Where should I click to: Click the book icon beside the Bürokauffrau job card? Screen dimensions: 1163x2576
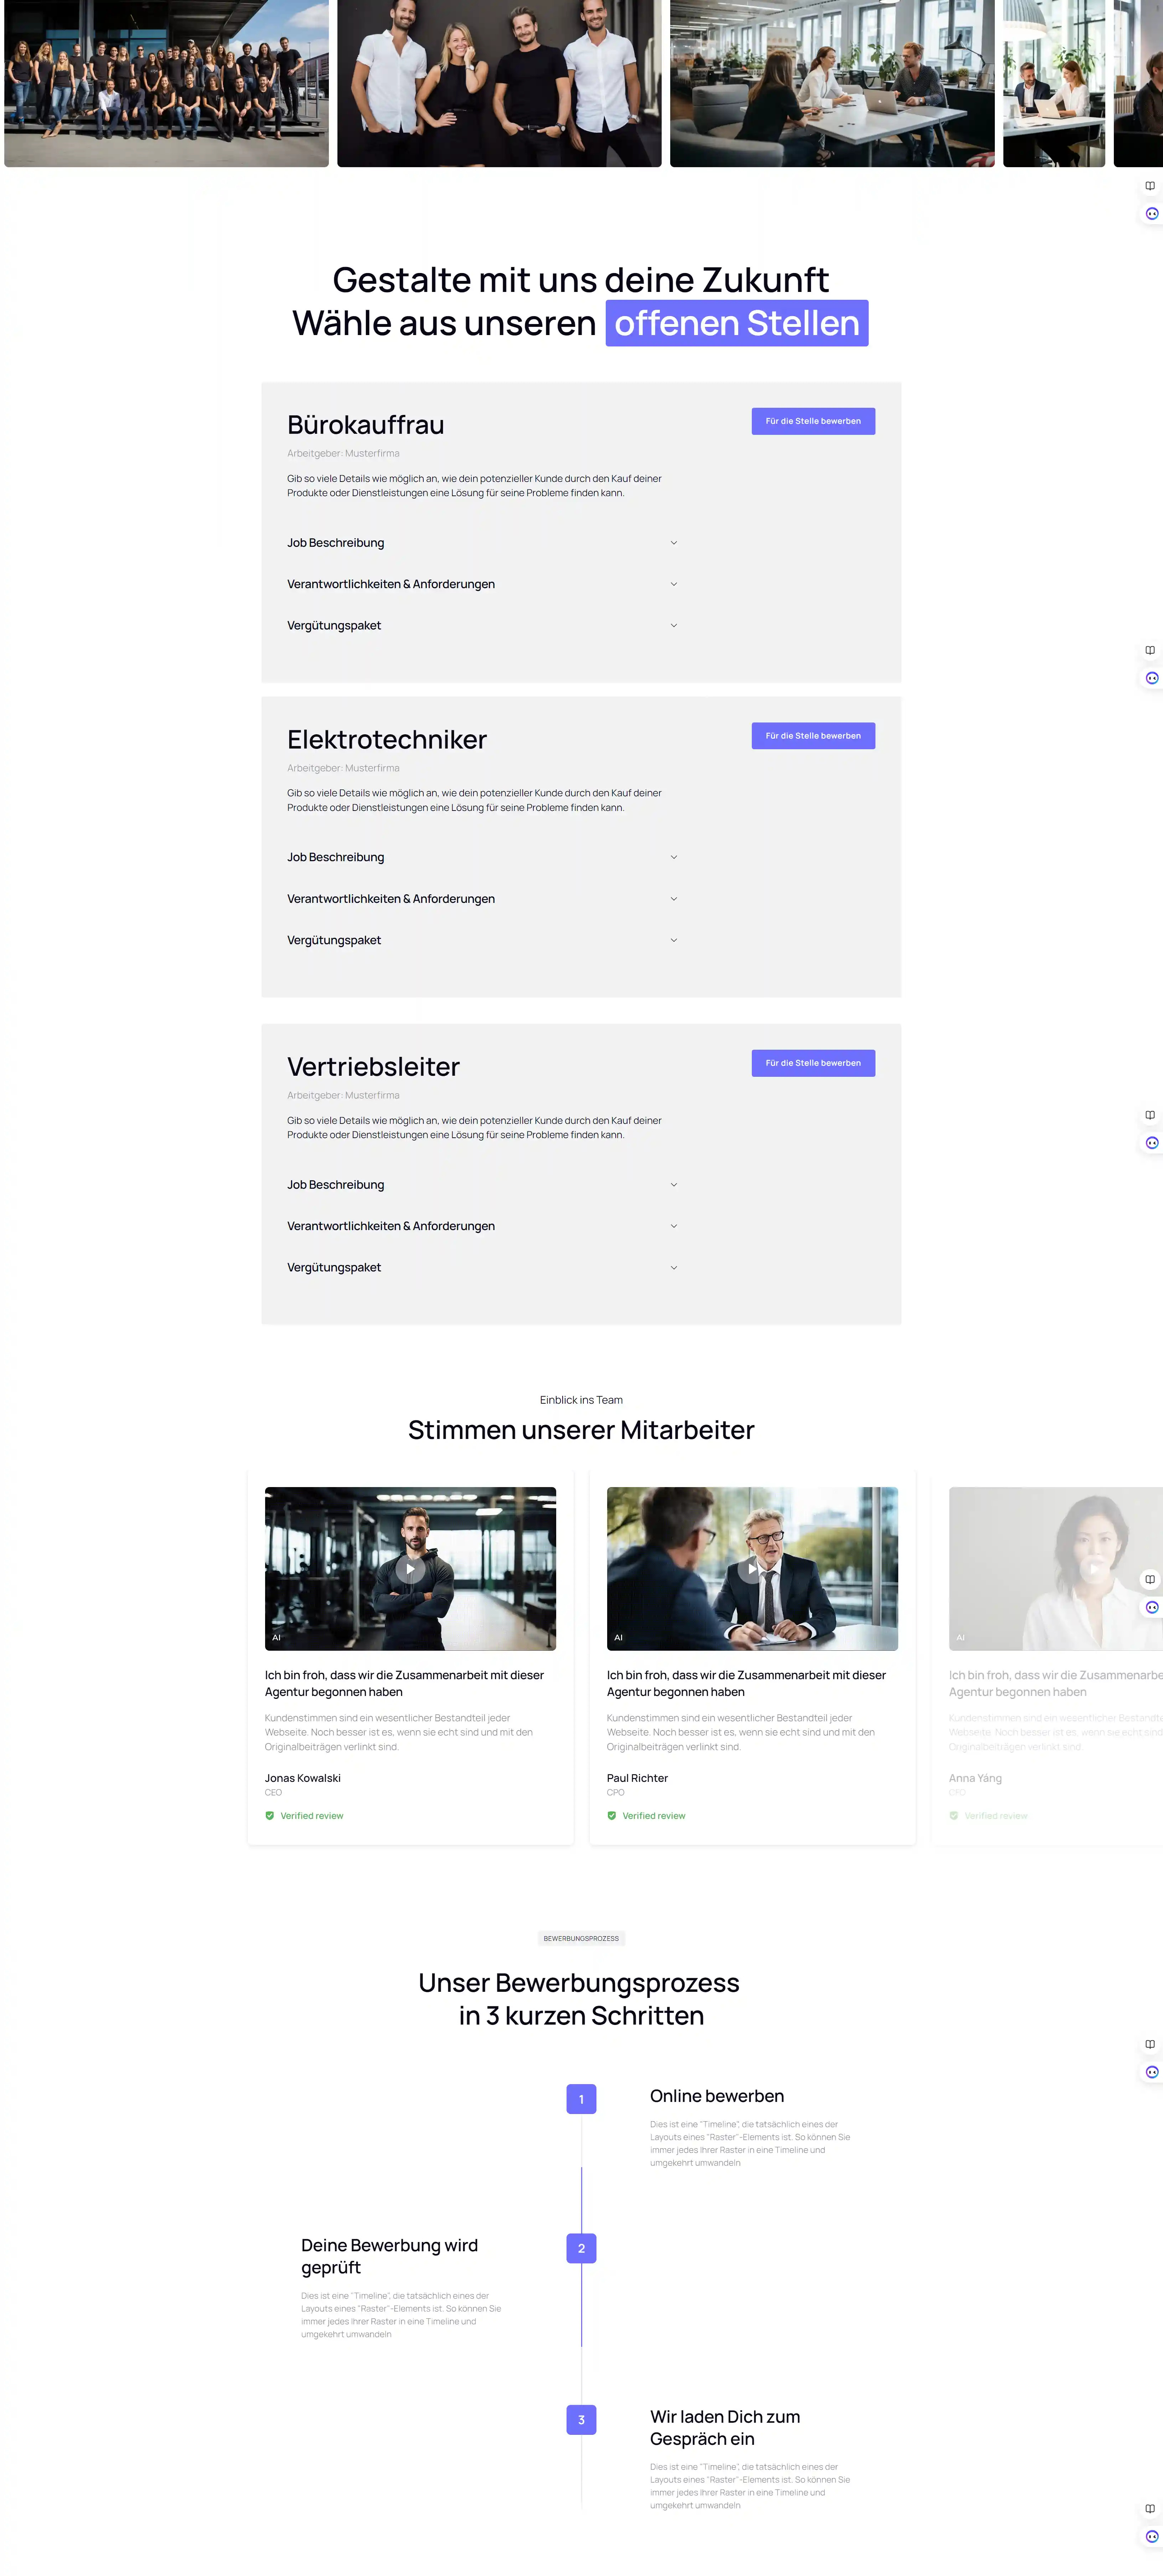click(1150, 650)
